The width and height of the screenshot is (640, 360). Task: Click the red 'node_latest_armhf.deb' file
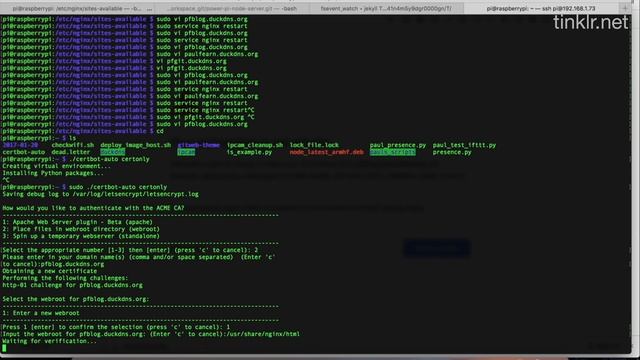(327, 152)
